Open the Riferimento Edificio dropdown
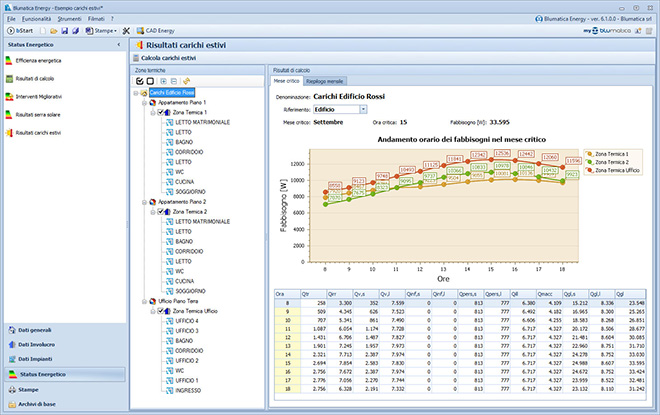This screenshot has width=660, height=415. pos(363,109)
